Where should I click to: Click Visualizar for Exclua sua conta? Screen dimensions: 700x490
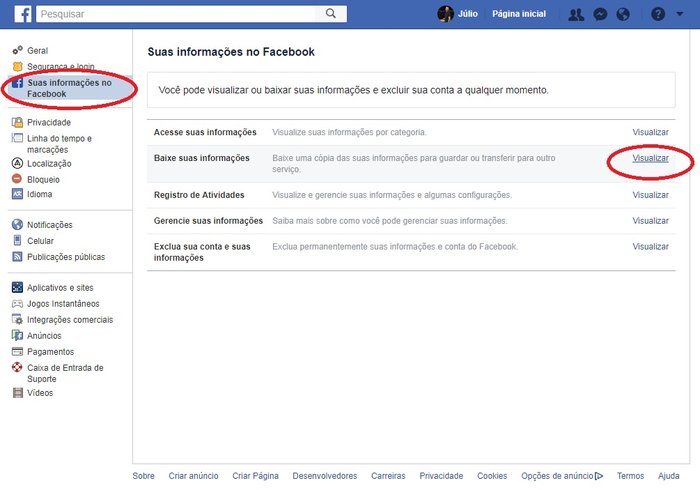coord(650,246)
